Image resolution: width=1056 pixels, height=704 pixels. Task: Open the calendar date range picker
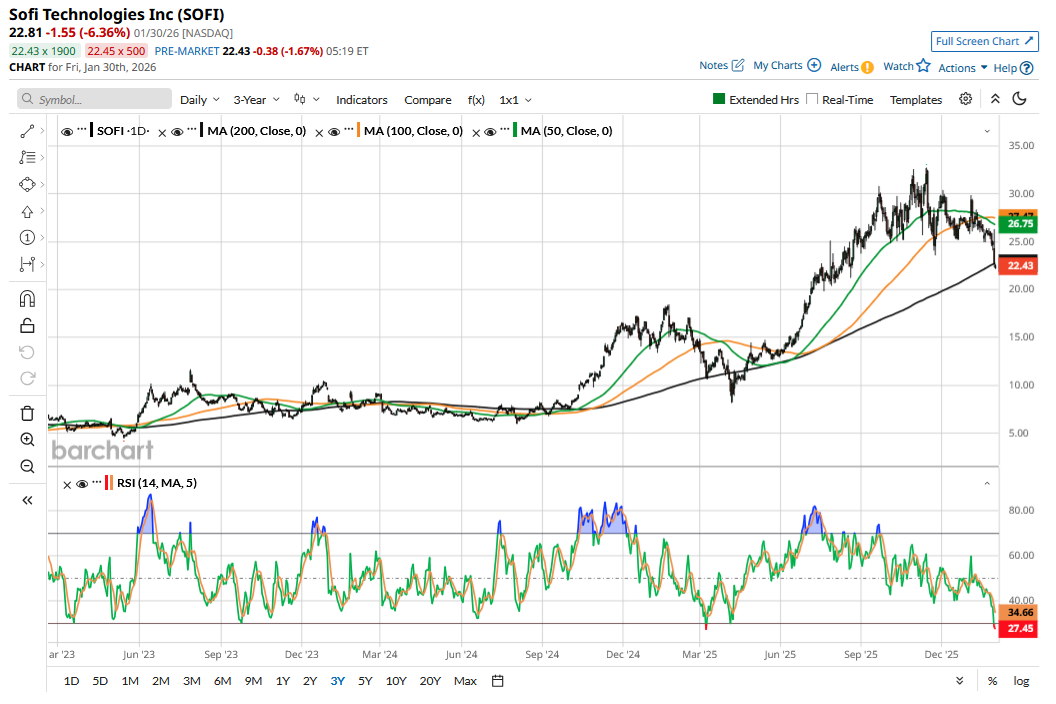click(x=498, y=681)
